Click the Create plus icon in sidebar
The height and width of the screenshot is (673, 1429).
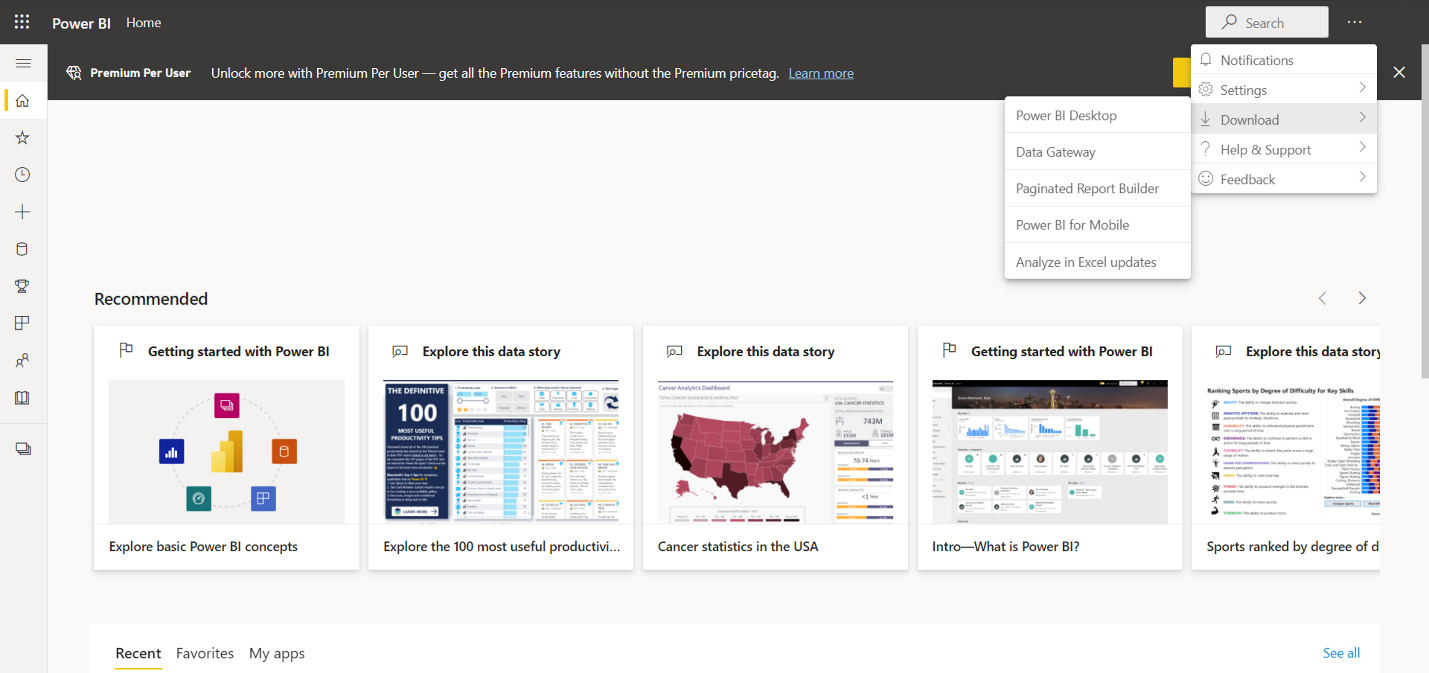23,212
